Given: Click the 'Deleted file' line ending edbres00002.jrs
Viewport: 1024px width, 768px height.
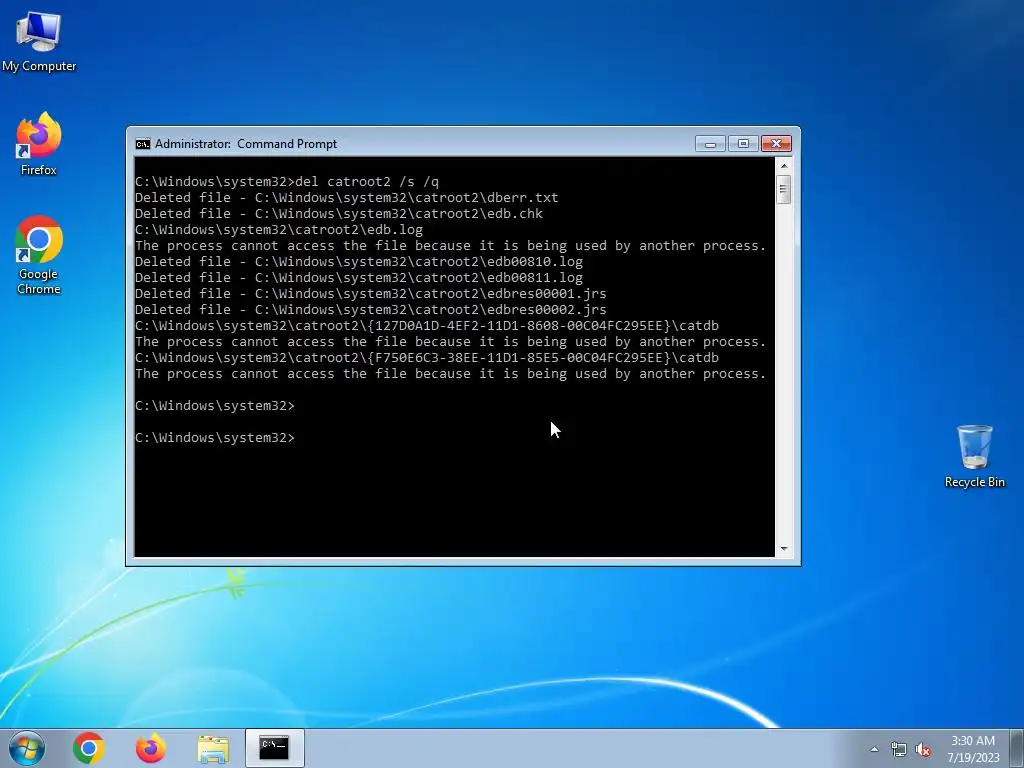Looking at the screenshot, I should (371, 310).
